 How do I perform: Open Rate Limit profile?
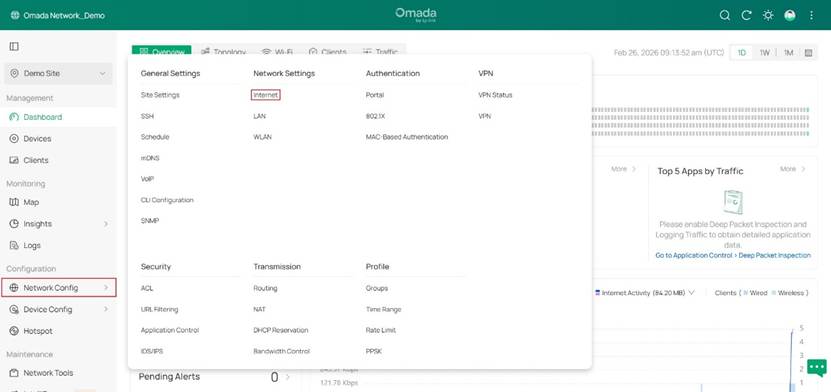(x=381, y=331)
